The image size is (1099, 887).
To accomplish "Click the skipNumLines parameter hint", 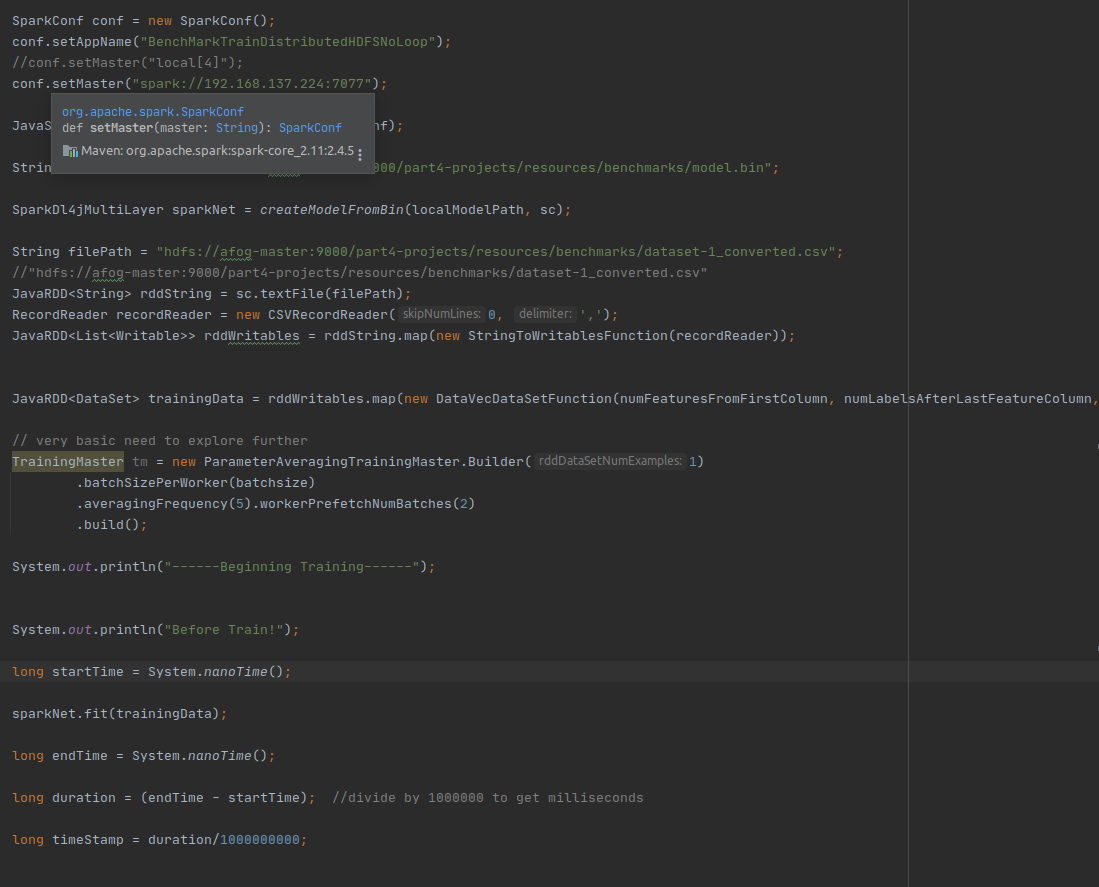I will pyautogui.click(x=442, y=314).
